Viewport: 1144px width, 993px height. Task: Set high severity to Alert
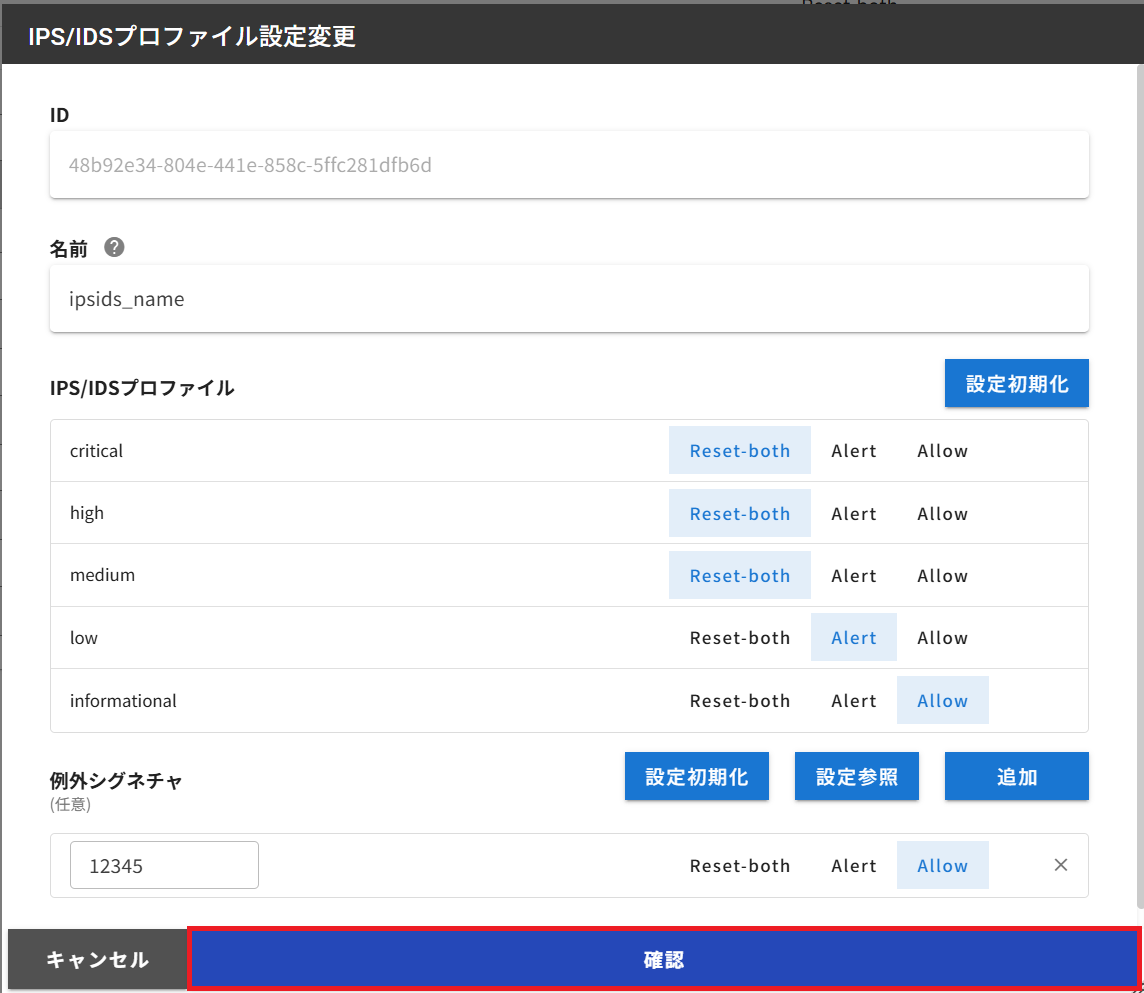[853, 514]
